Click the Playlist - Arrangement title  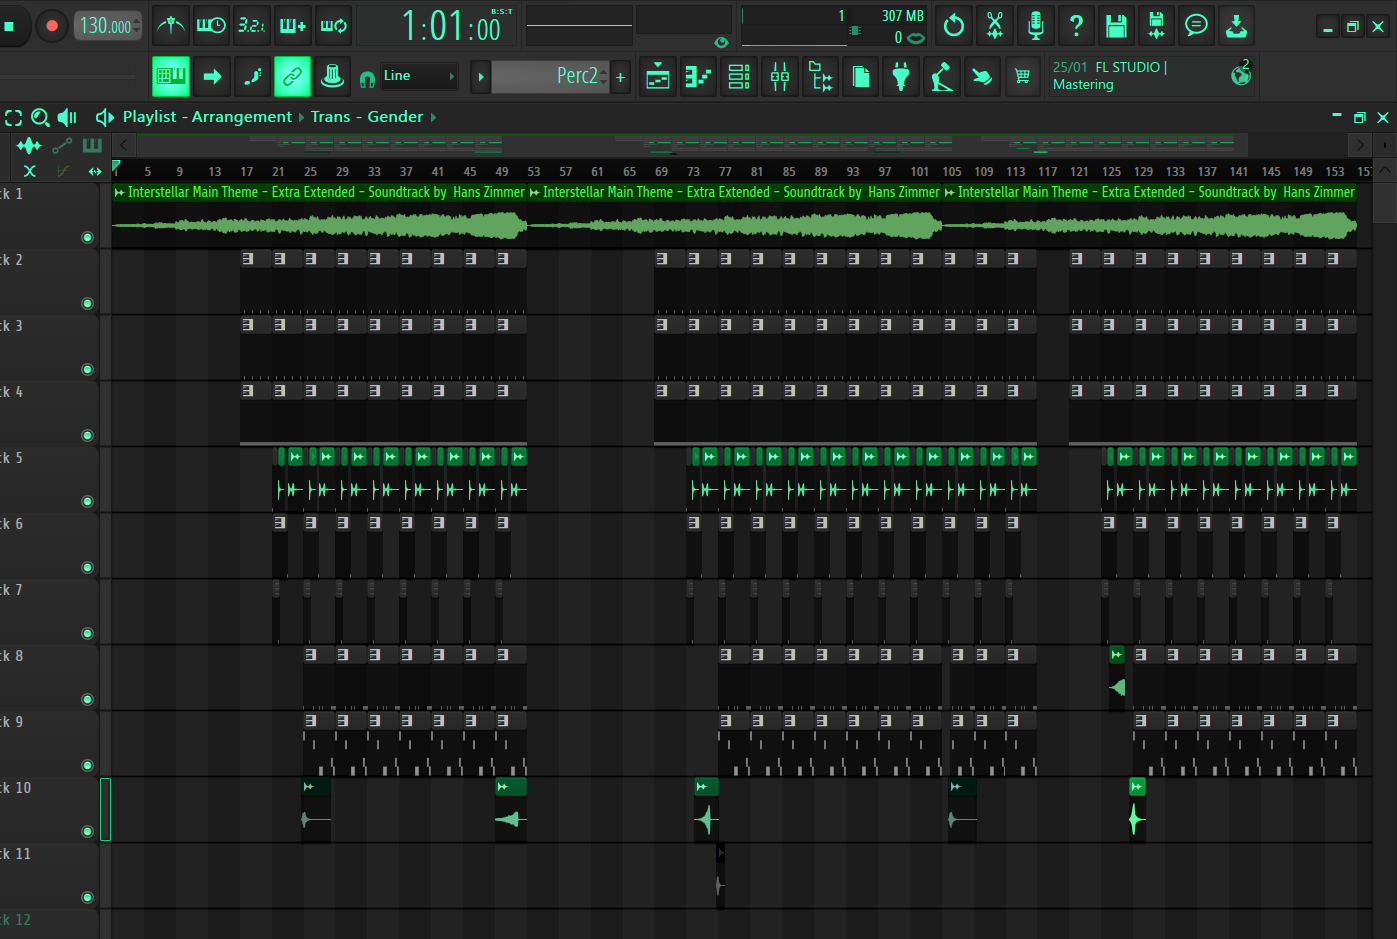click(x=207, y=117)
